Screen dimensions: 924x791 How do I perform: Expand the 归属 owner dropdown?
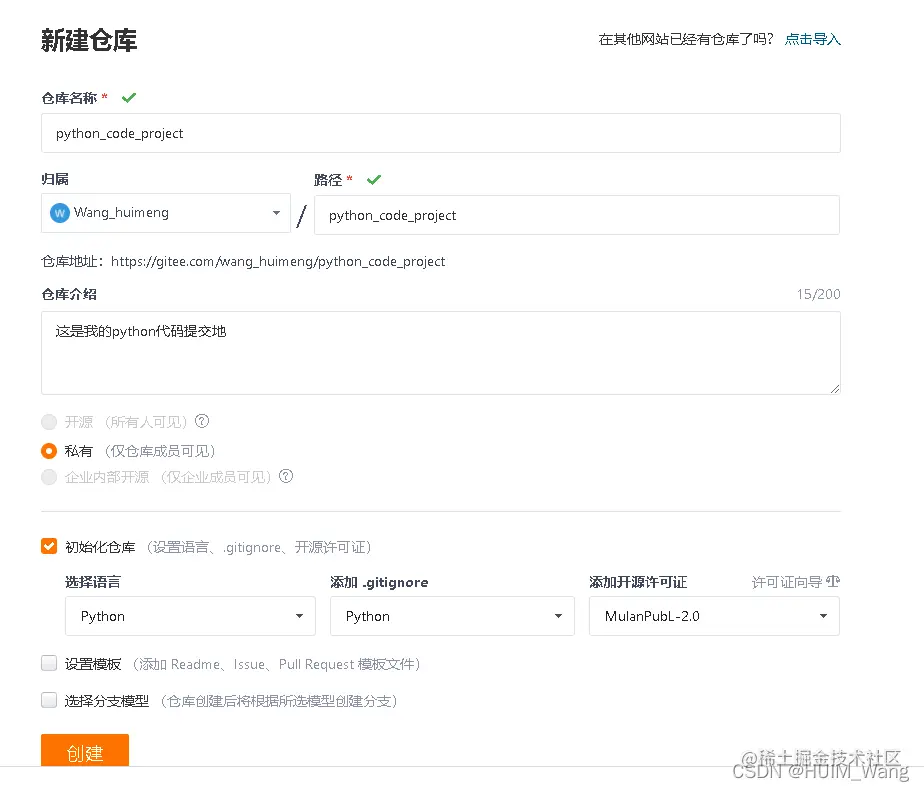coord(276,213)
